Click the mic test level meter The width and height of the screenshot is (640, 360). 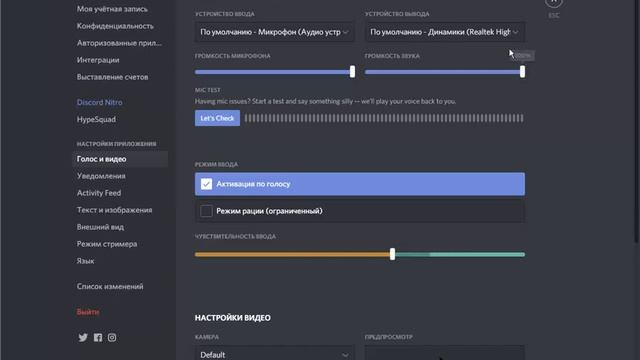tap(384, 118)
